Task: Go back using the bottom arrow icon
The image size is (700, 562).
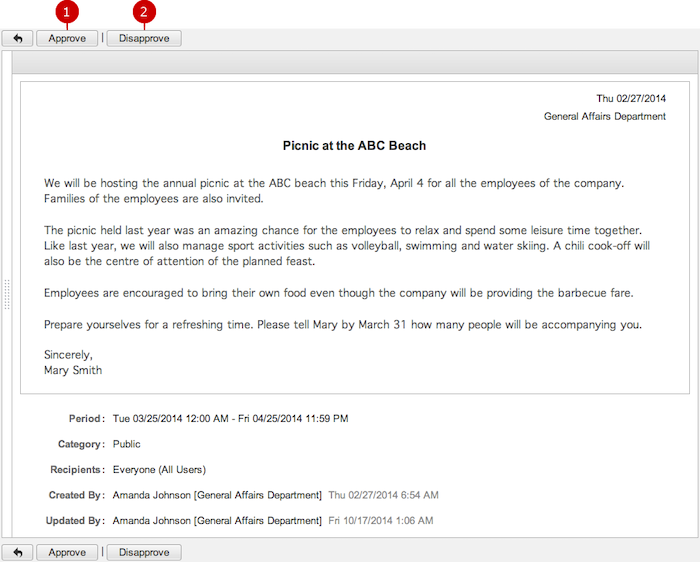Action: [17, 552]
